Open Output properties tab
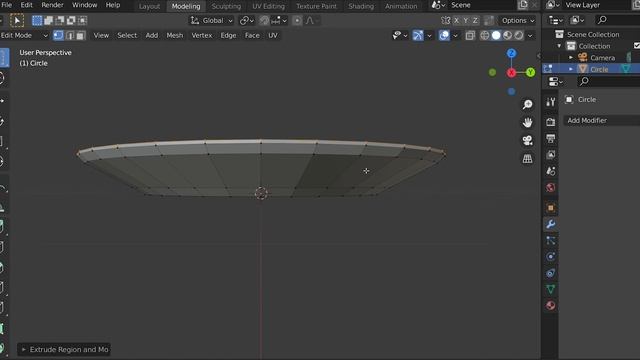The image size is (640, 360). point(551,138)
